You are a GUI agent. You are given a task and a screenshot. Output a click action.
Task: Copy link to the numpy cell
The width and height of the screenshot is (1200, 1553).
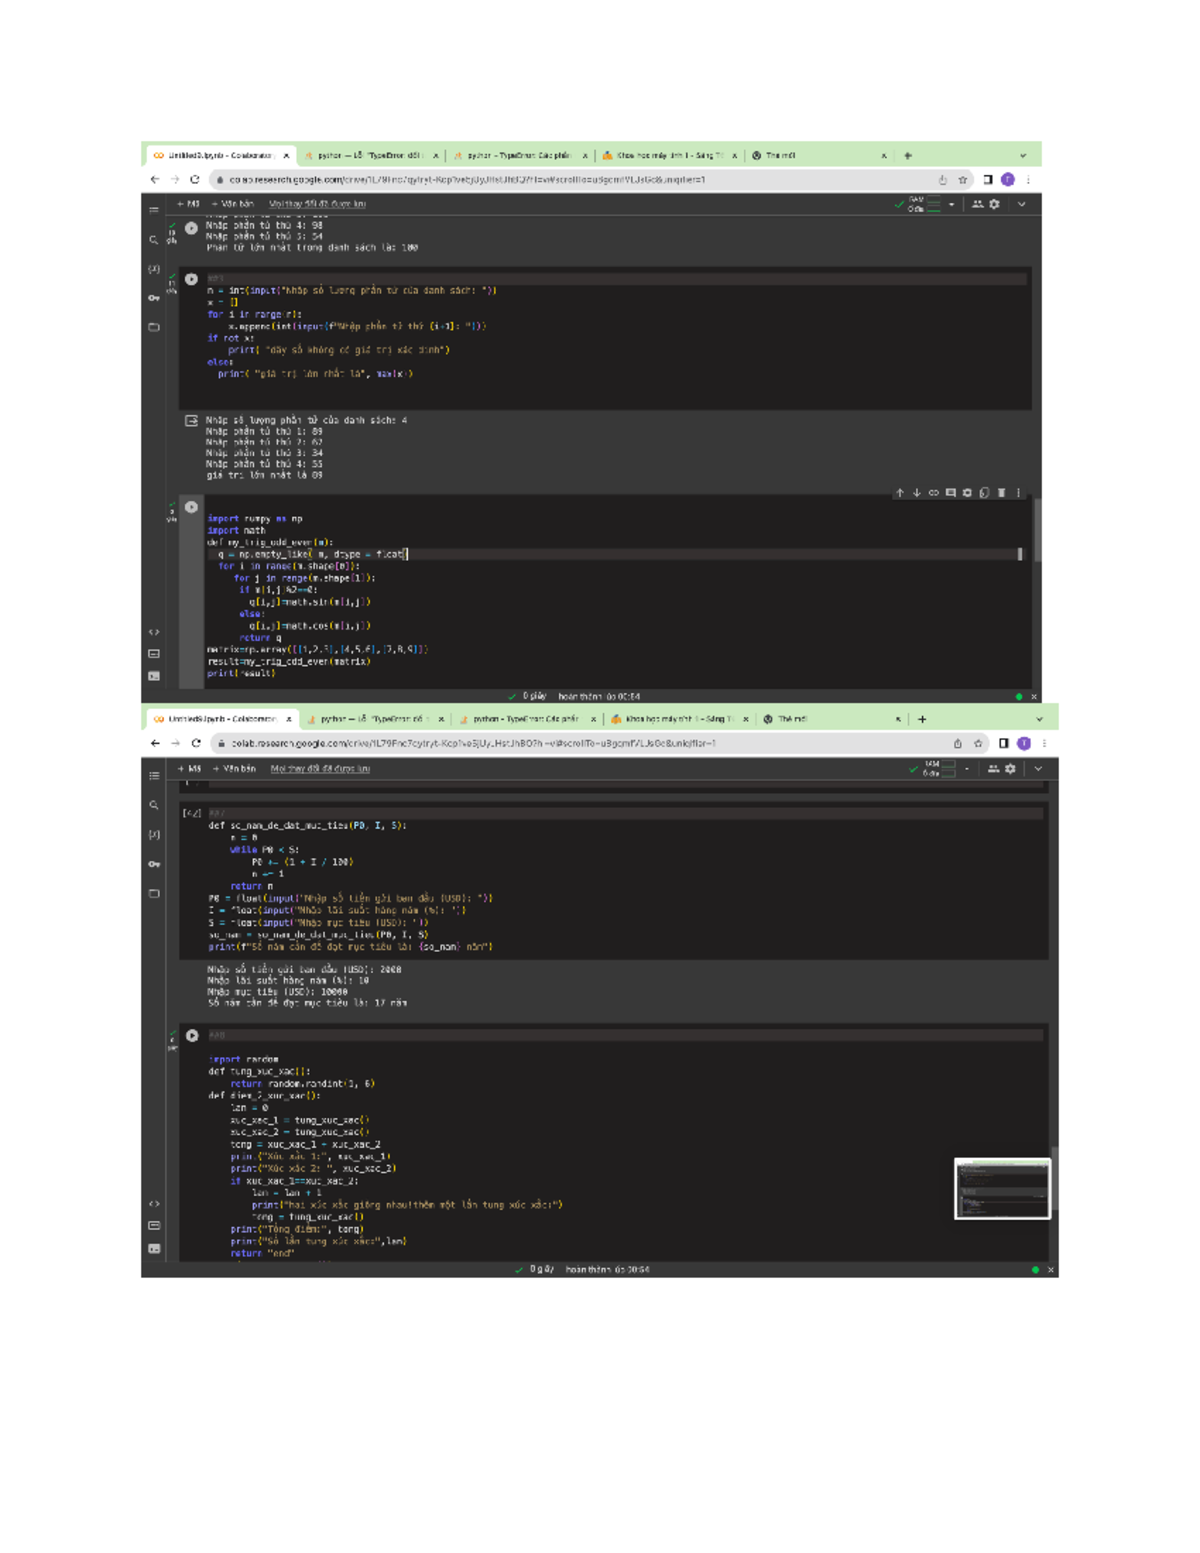tap(933, 493)
